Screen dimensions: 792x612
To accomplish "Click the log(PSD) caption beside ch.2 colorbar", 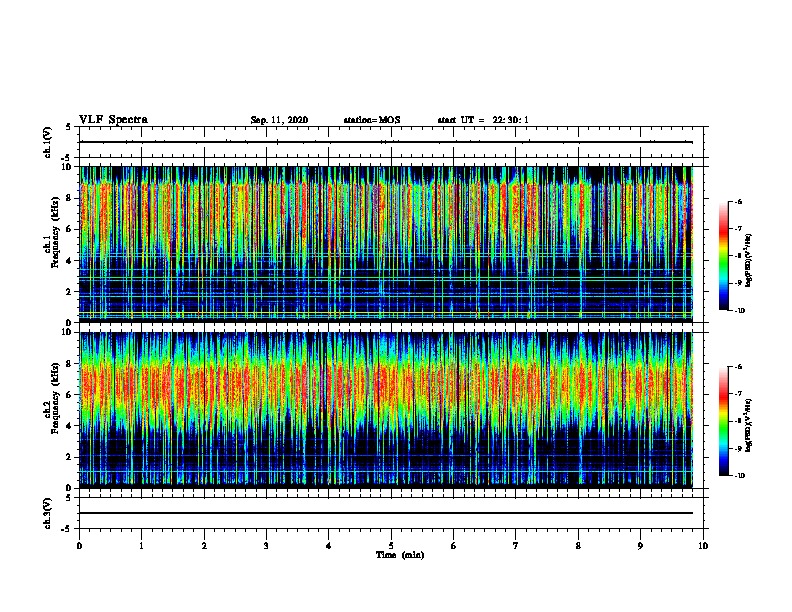I will point(749,425).
